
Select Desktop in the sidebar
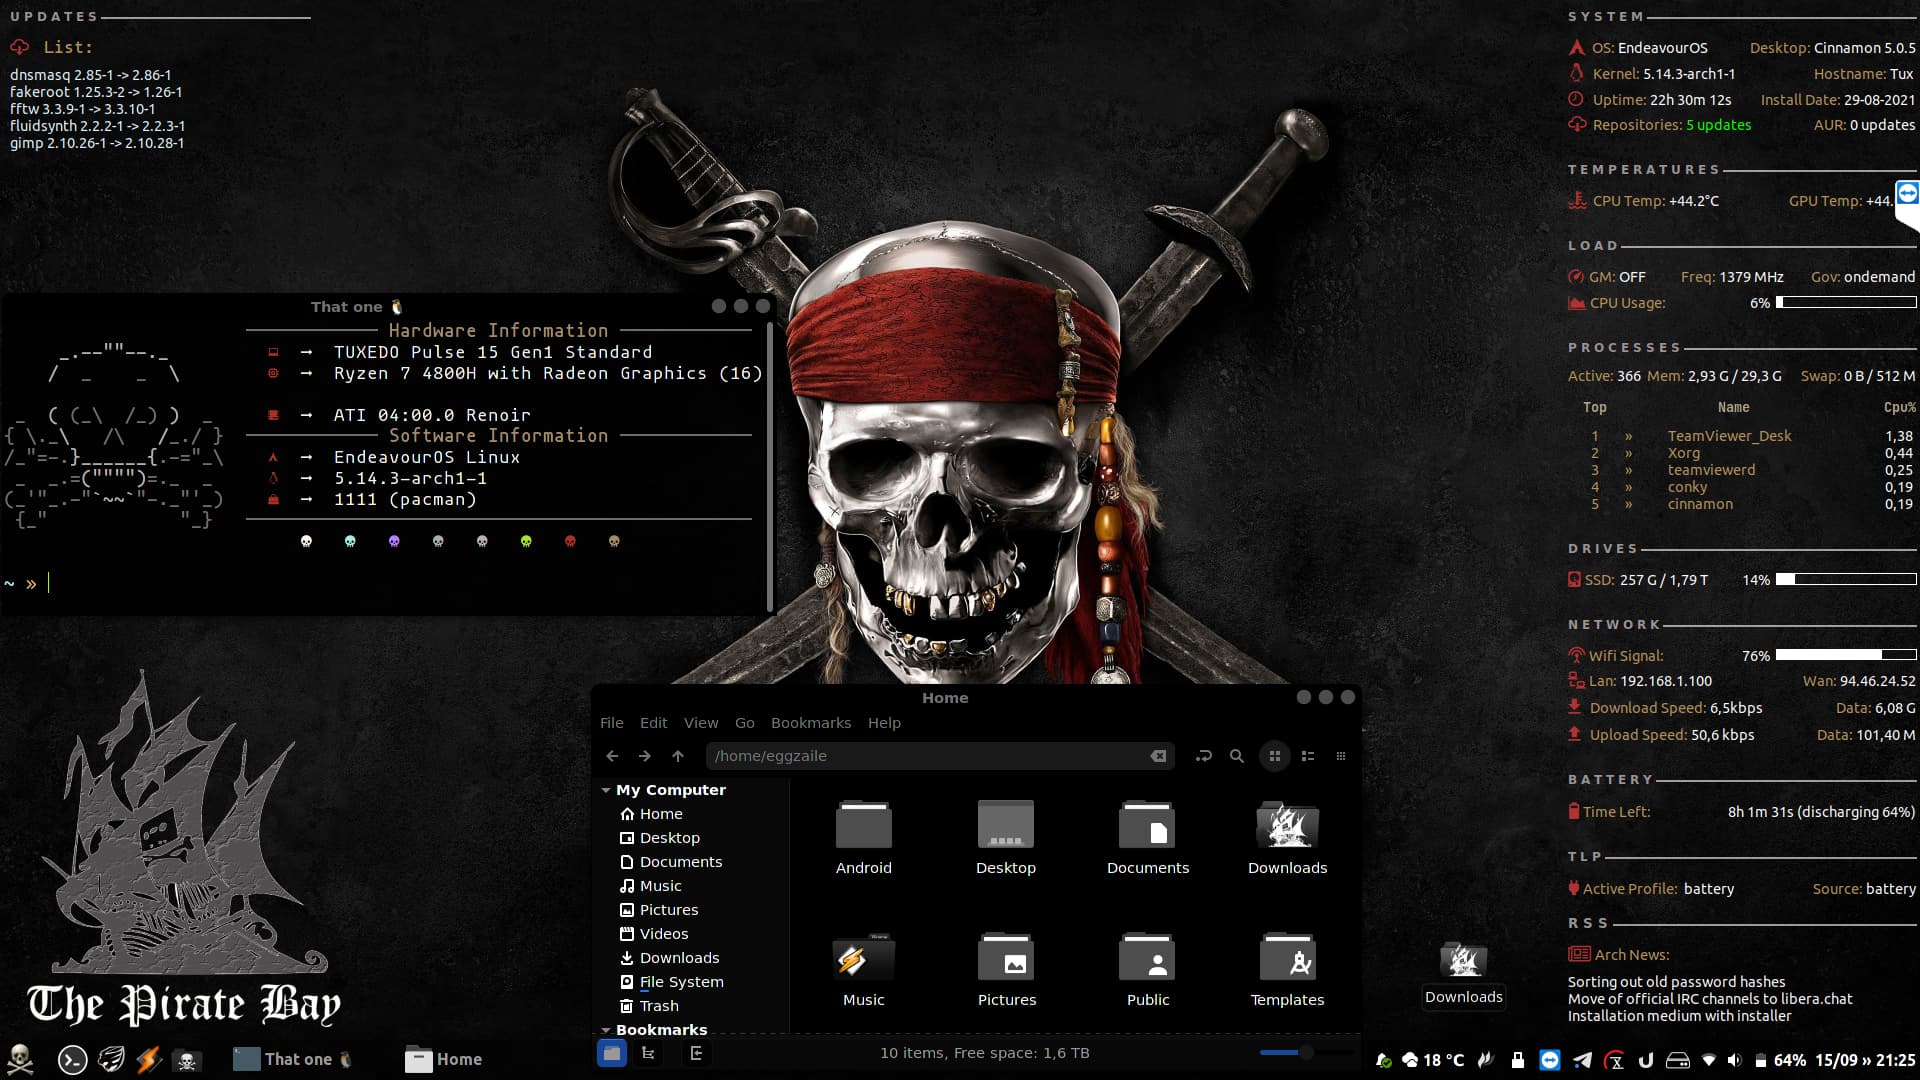(690, 838)
